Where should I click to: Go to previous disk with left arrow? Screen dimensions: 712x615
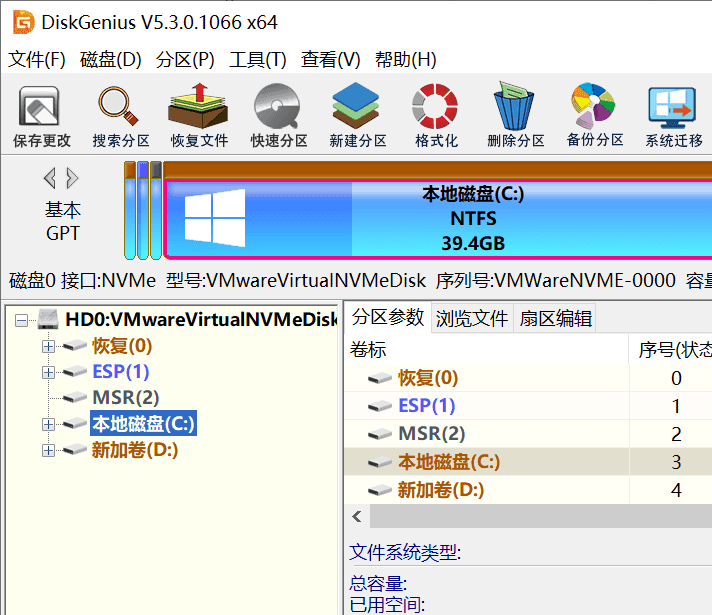(x=50, y=178)
